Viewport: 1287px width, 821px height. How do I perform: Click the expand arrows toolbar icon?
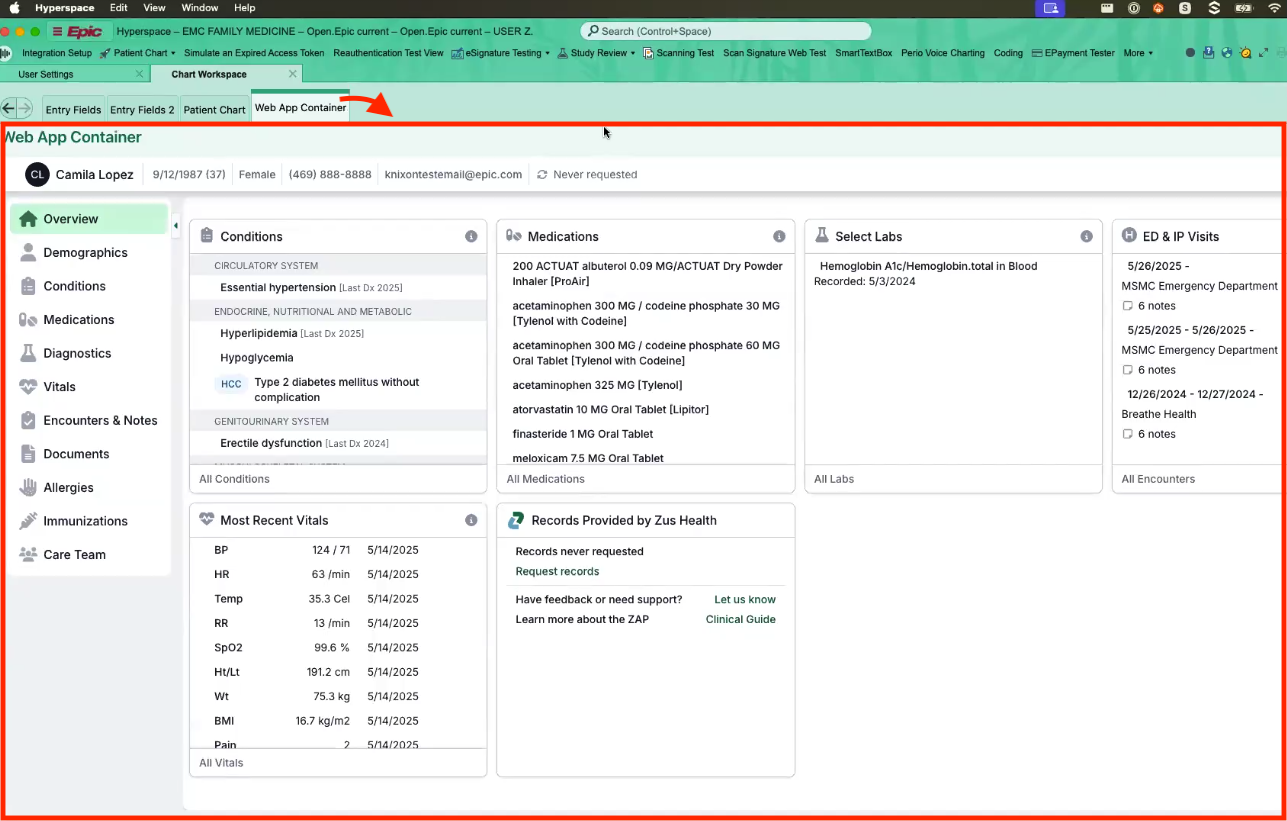click(x=1263, y=53)
